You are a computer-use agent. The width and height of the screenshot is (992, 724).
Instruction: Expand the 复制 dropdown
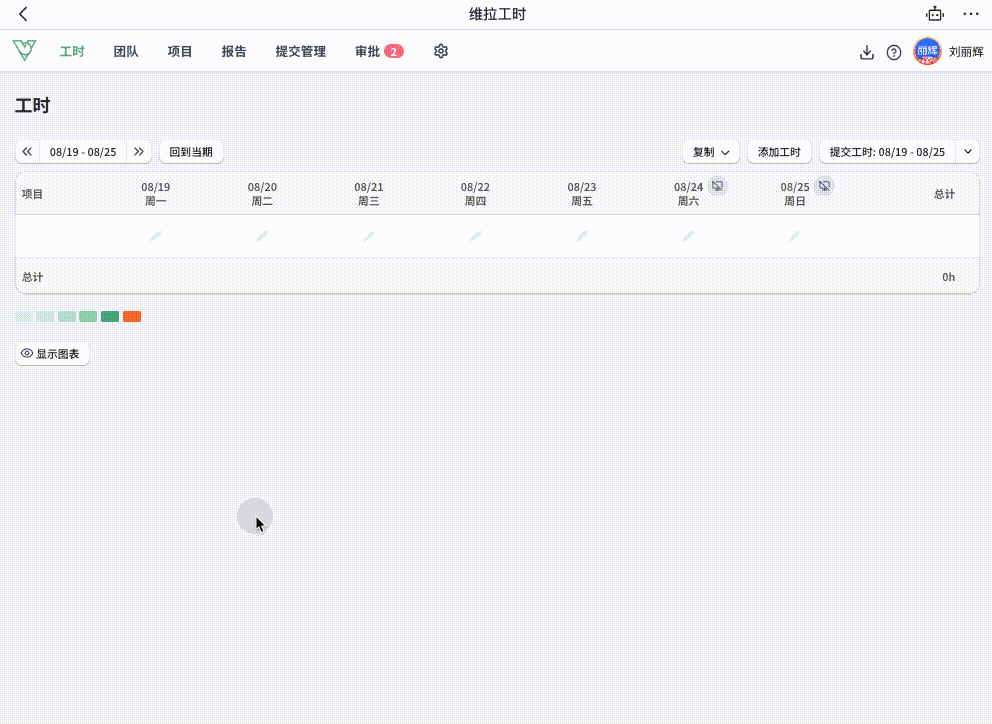[710, 152]
